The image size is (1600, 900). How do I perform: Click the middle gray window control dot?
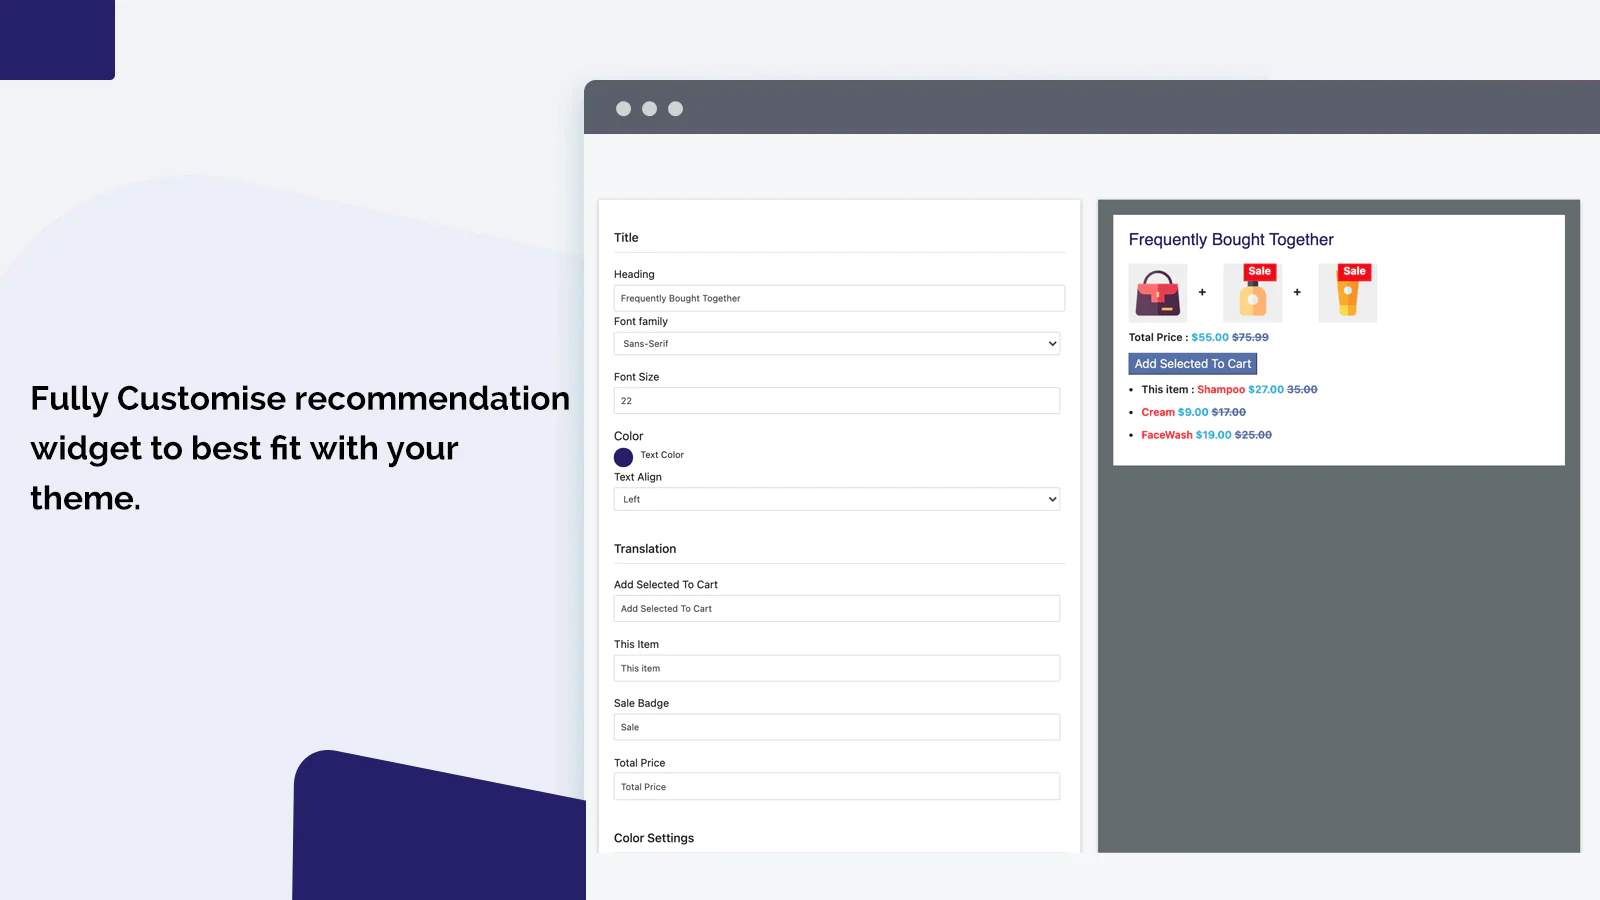click(649, 109)
